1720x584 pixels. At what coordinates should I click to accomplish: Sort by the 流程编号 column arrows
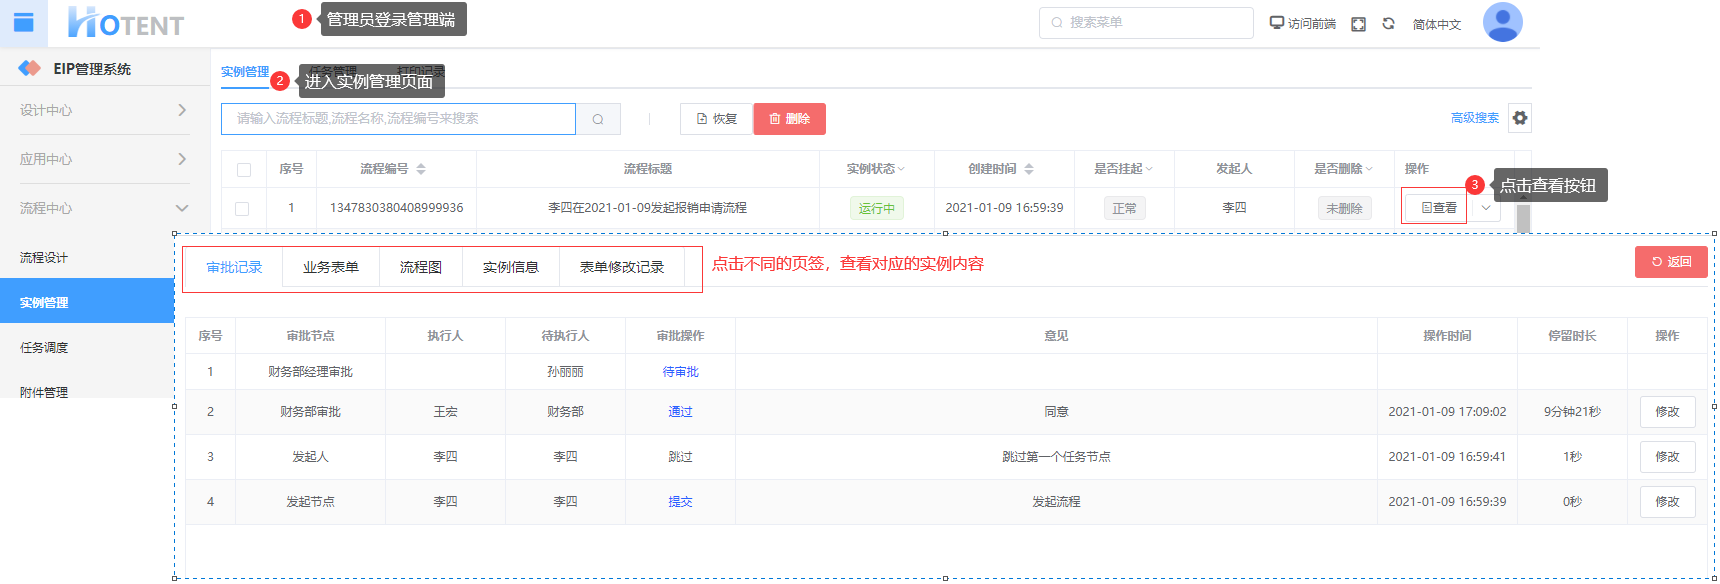tap(421, 169)
